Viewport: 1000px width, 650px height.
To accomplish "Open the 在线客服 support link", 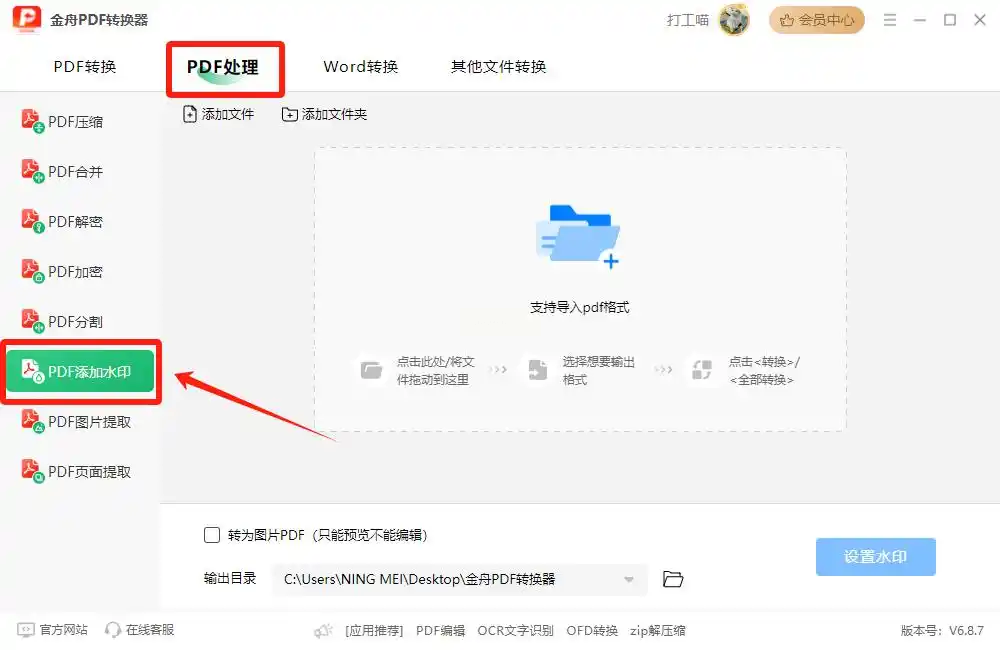I will click(x=150, y=630).
